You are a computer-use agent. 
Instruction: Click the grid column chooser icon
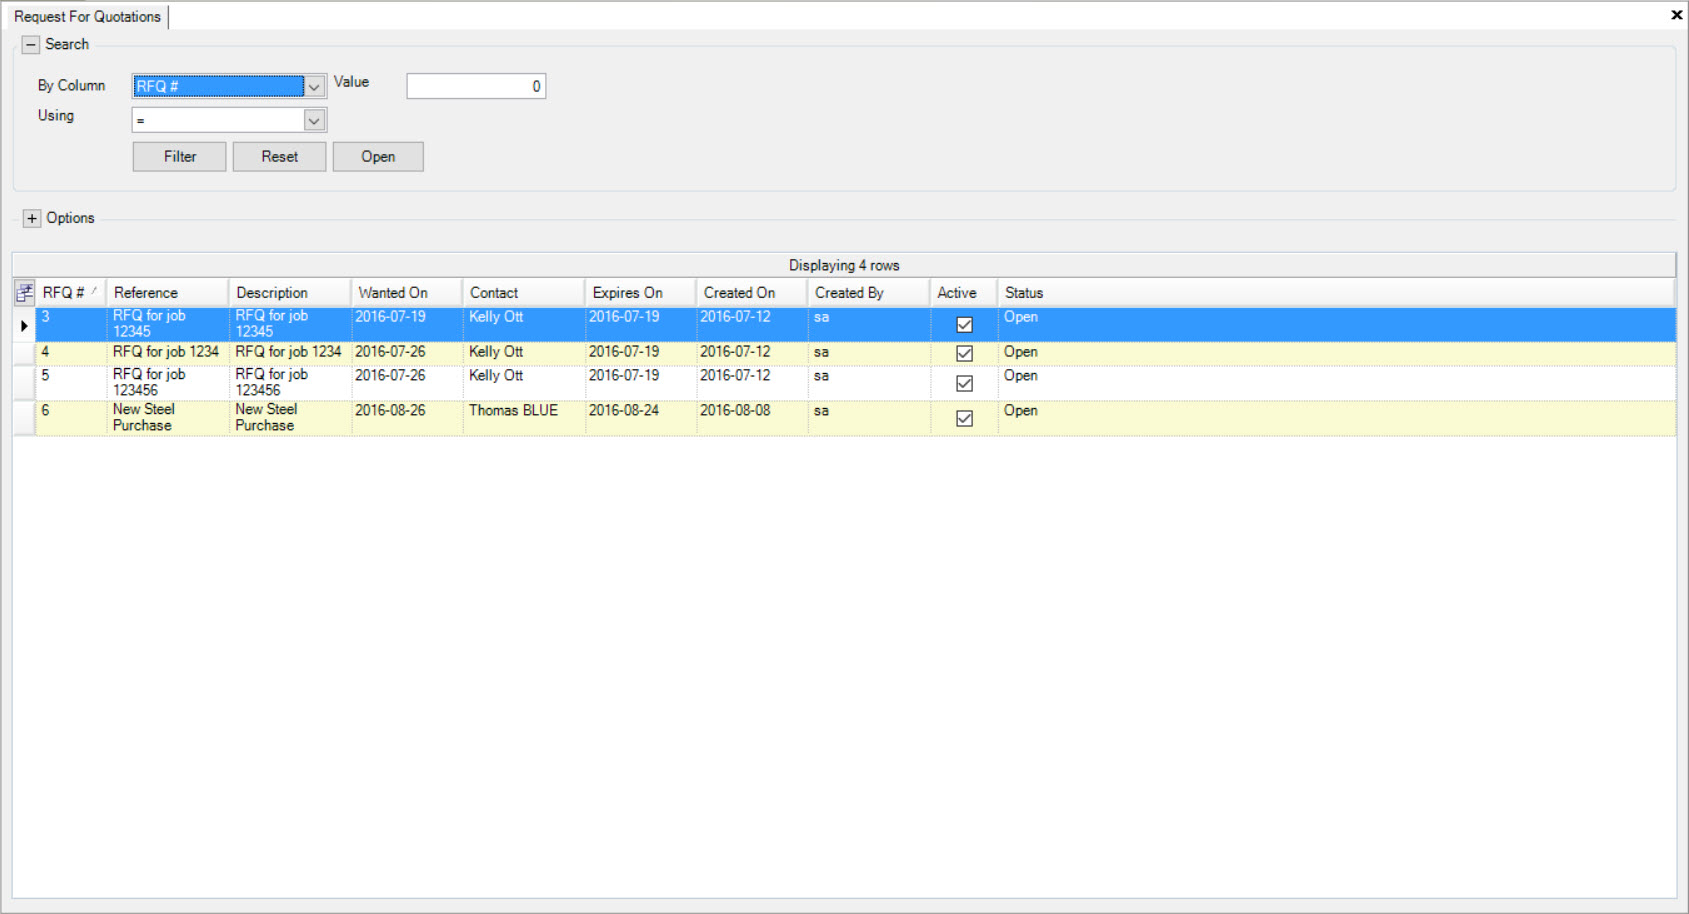pos(24,292)
